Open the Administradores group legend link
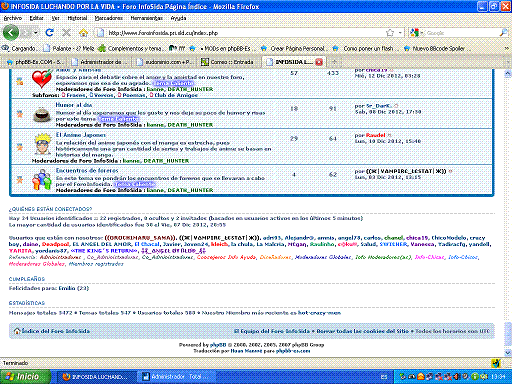 click(x=60, y=257)
